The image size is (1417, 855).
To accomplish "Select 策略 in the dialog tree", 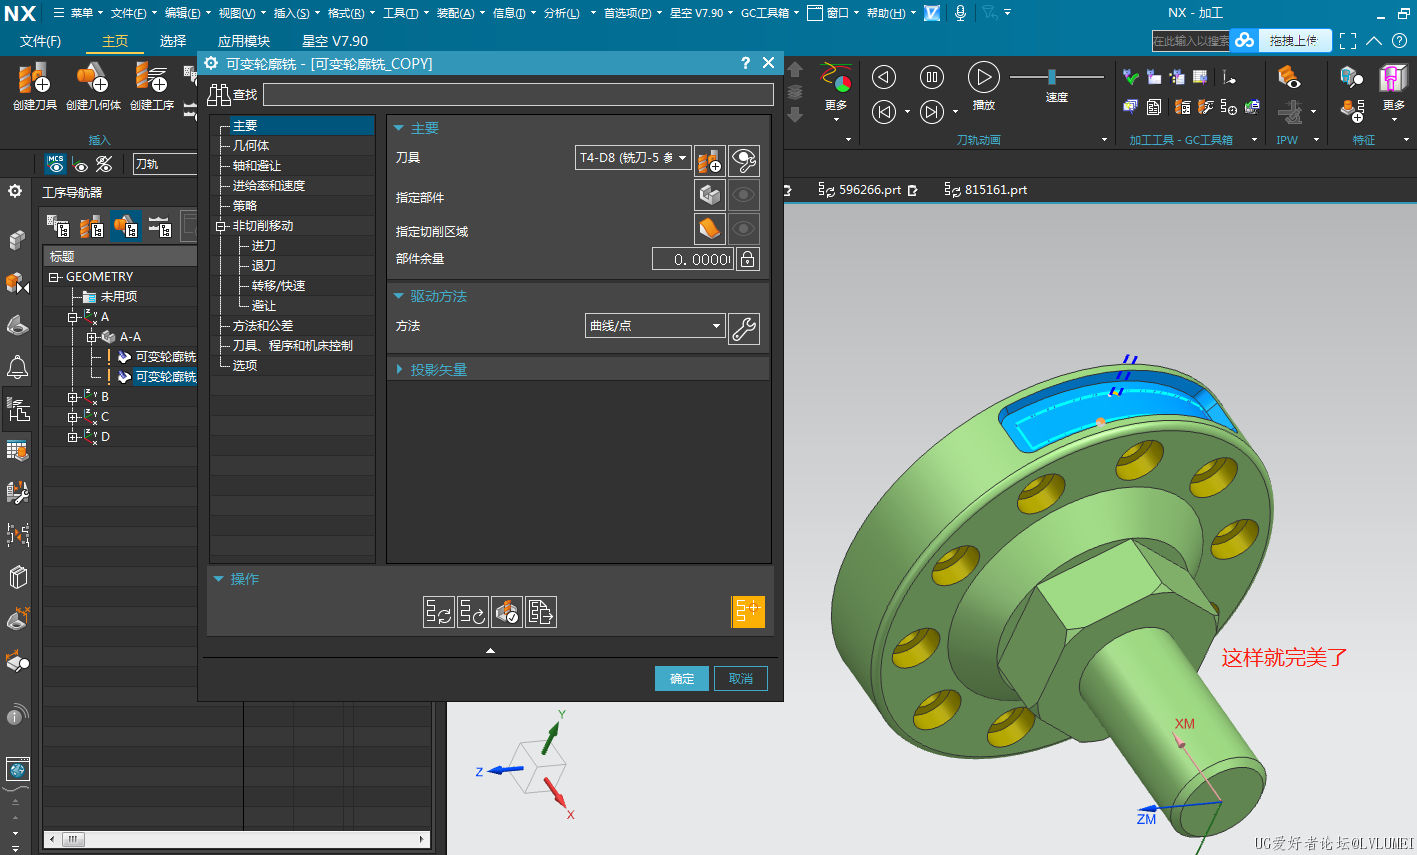I will click(245, 206).
